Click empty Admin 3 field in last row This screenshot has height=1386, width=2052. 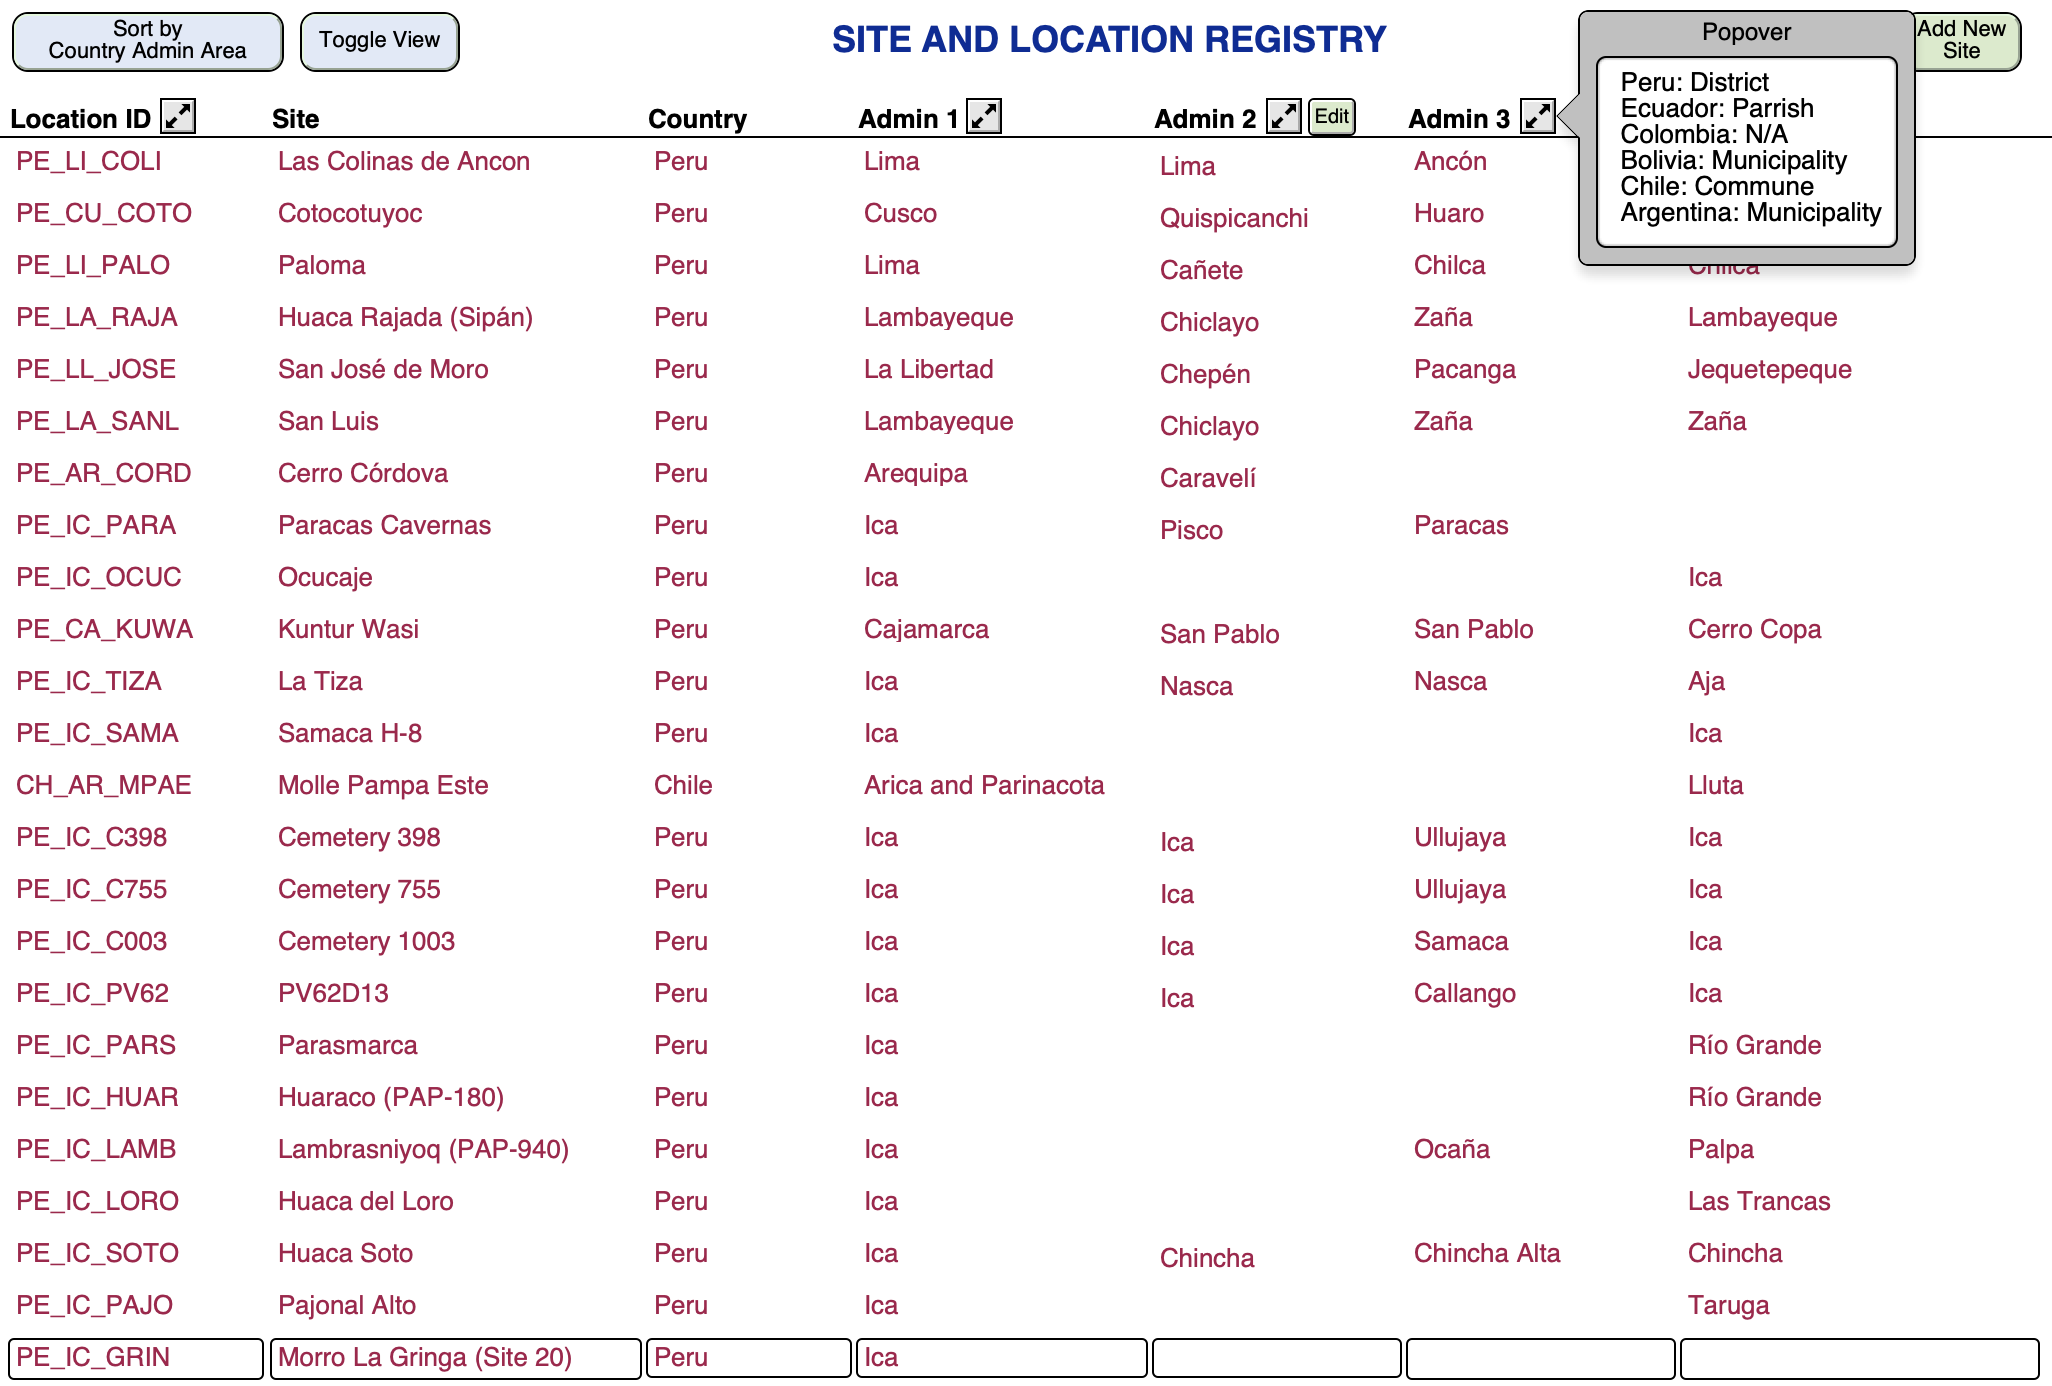1540,1358
